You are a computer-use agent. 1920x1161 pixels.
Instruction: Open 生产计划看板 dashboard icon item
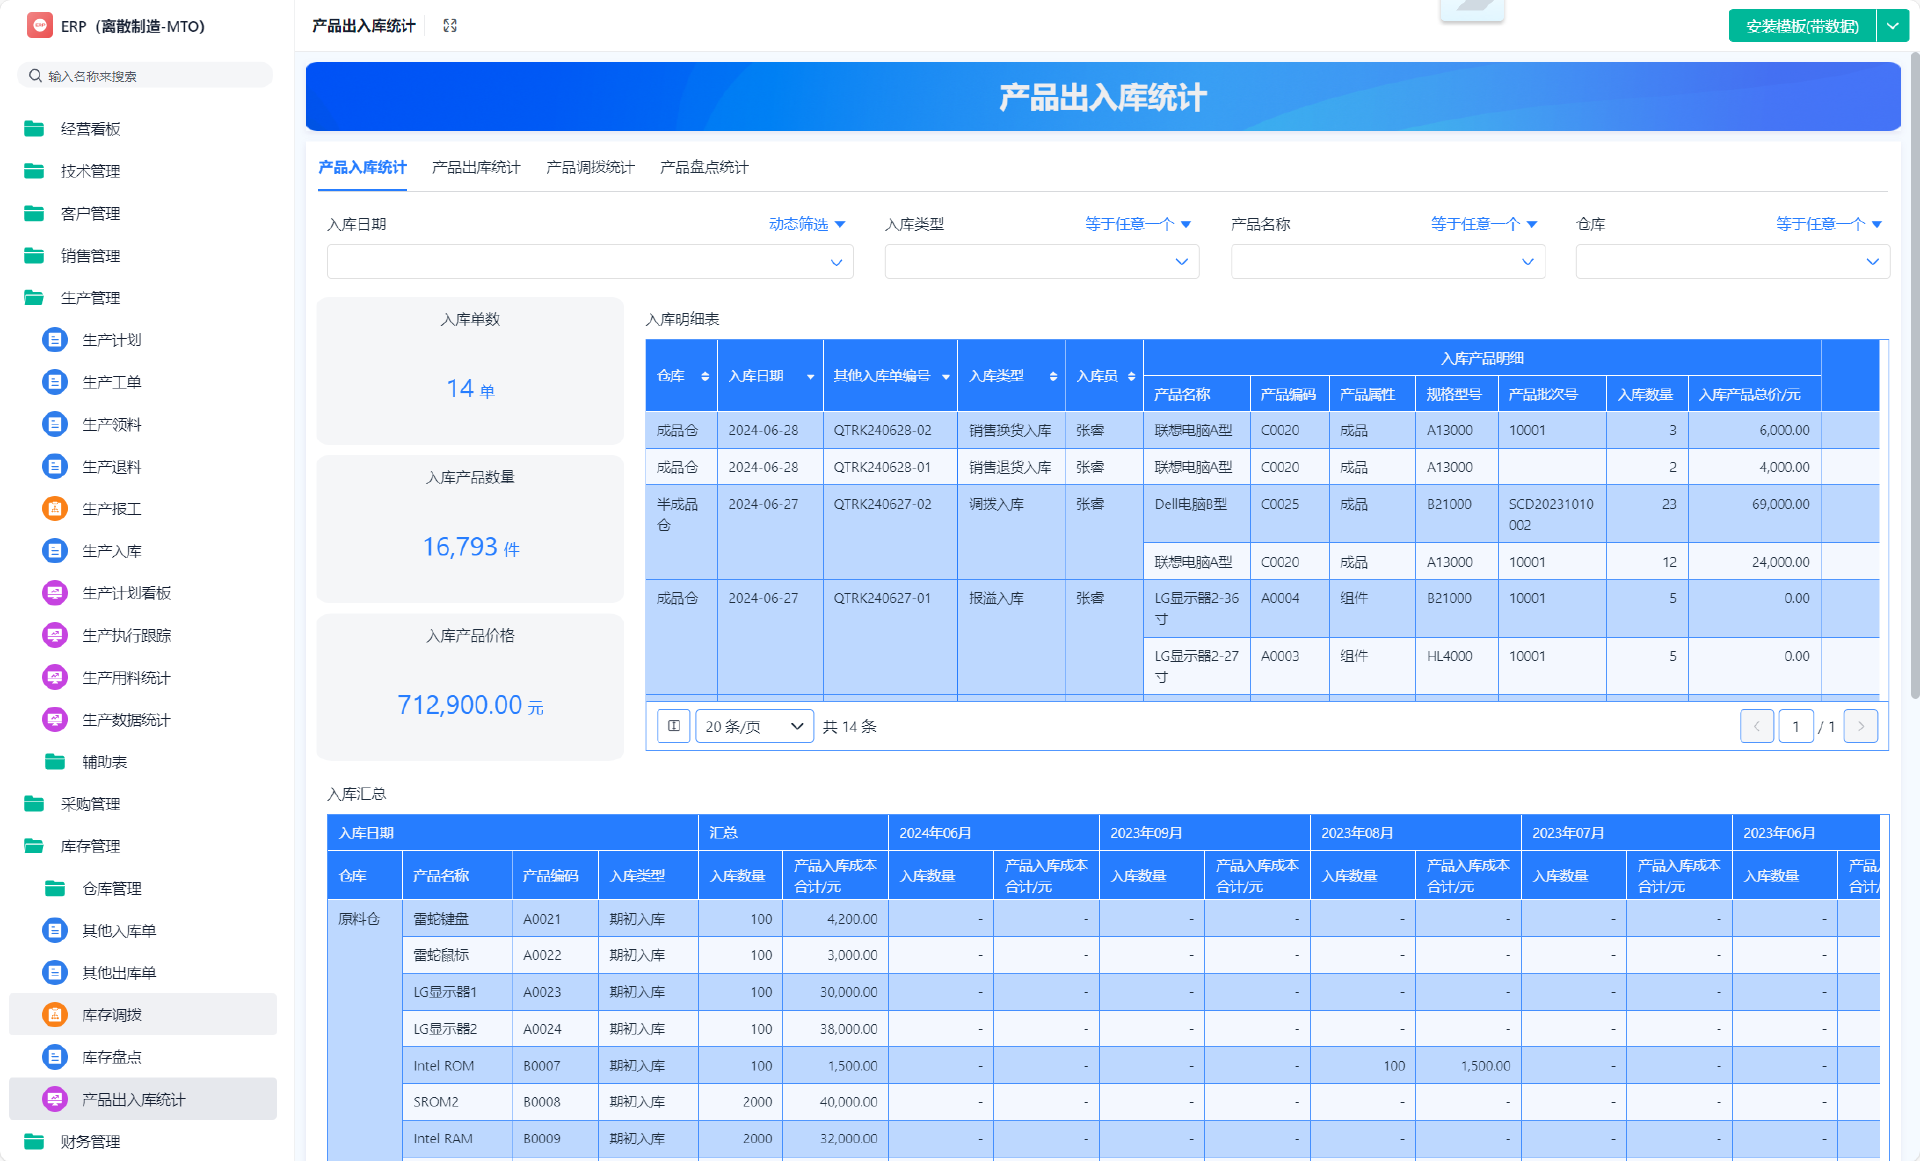(x=55, y=593)
